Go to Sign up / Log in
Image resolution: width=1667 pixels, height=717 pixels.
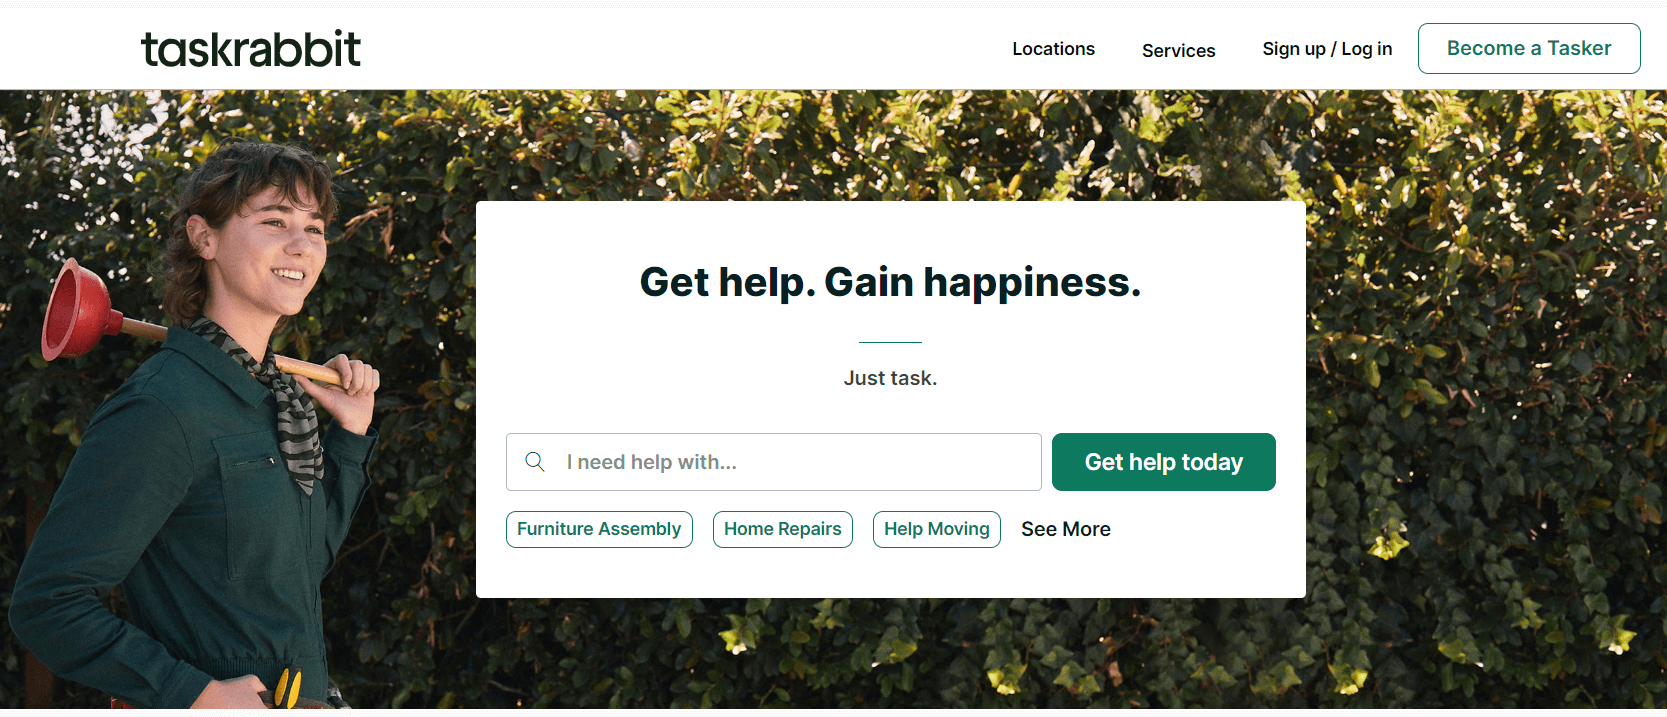coord(1327,49)
